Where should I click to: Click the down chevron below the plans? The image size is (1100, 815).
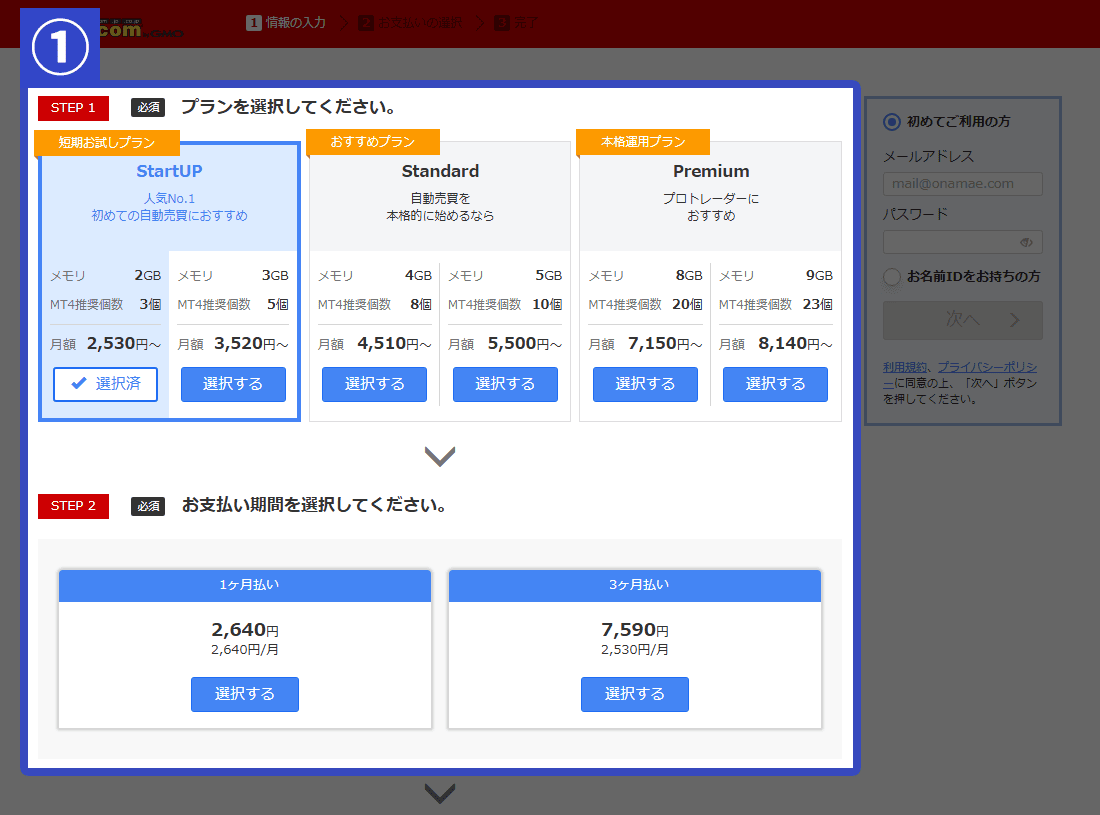pos(440,457)
